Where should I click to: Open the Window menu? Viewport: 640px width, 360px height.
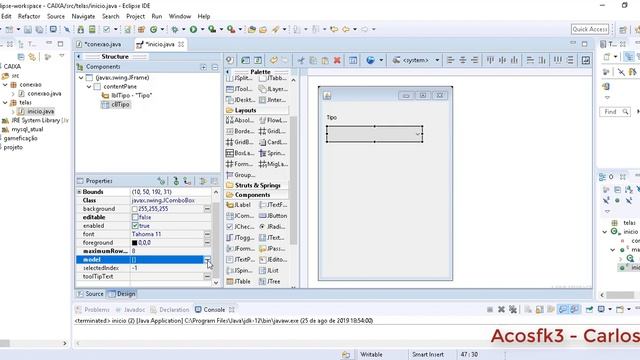[x=180, y=16]
